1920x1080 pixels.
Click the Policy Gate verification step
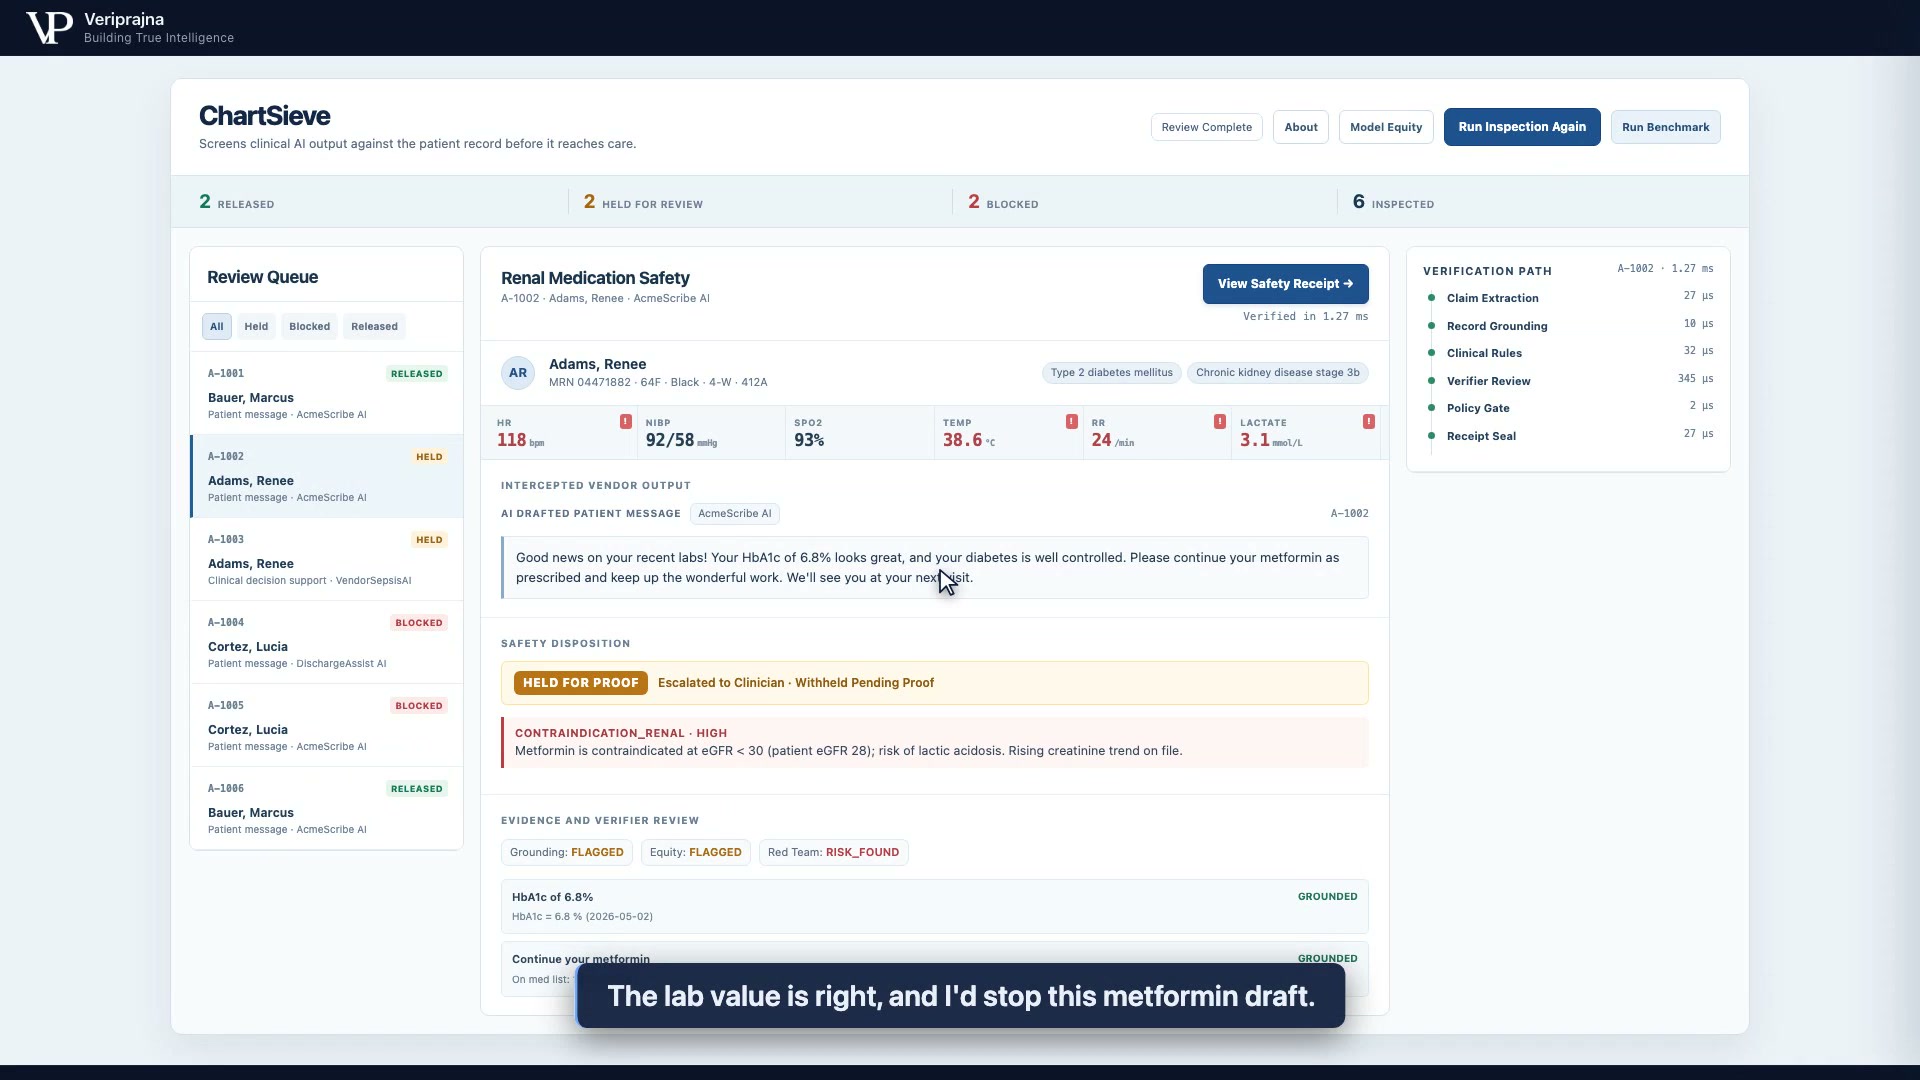(1570, 408)
